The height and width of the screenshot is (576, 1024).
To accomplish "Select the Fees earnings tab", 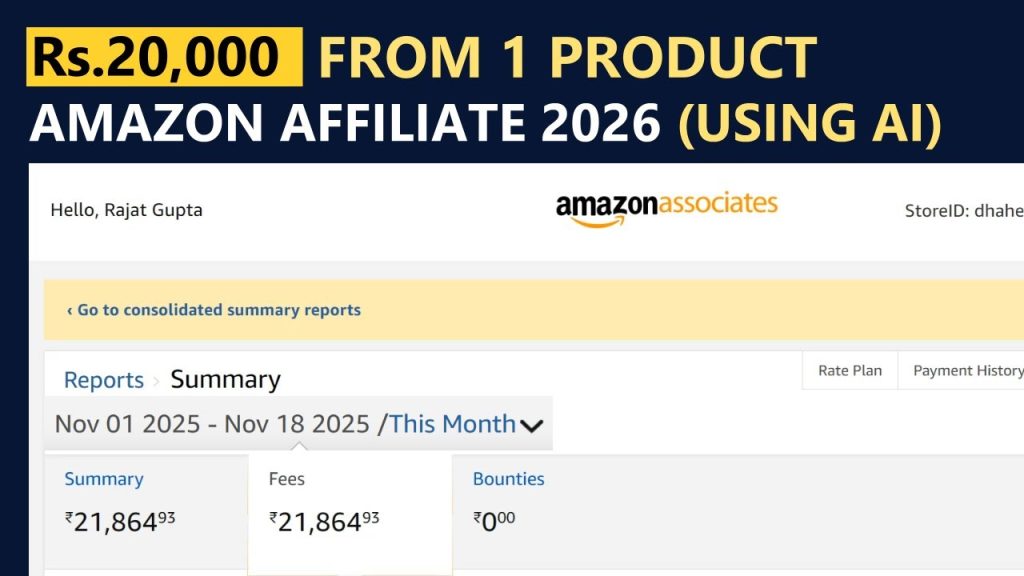I will (287, 479).
